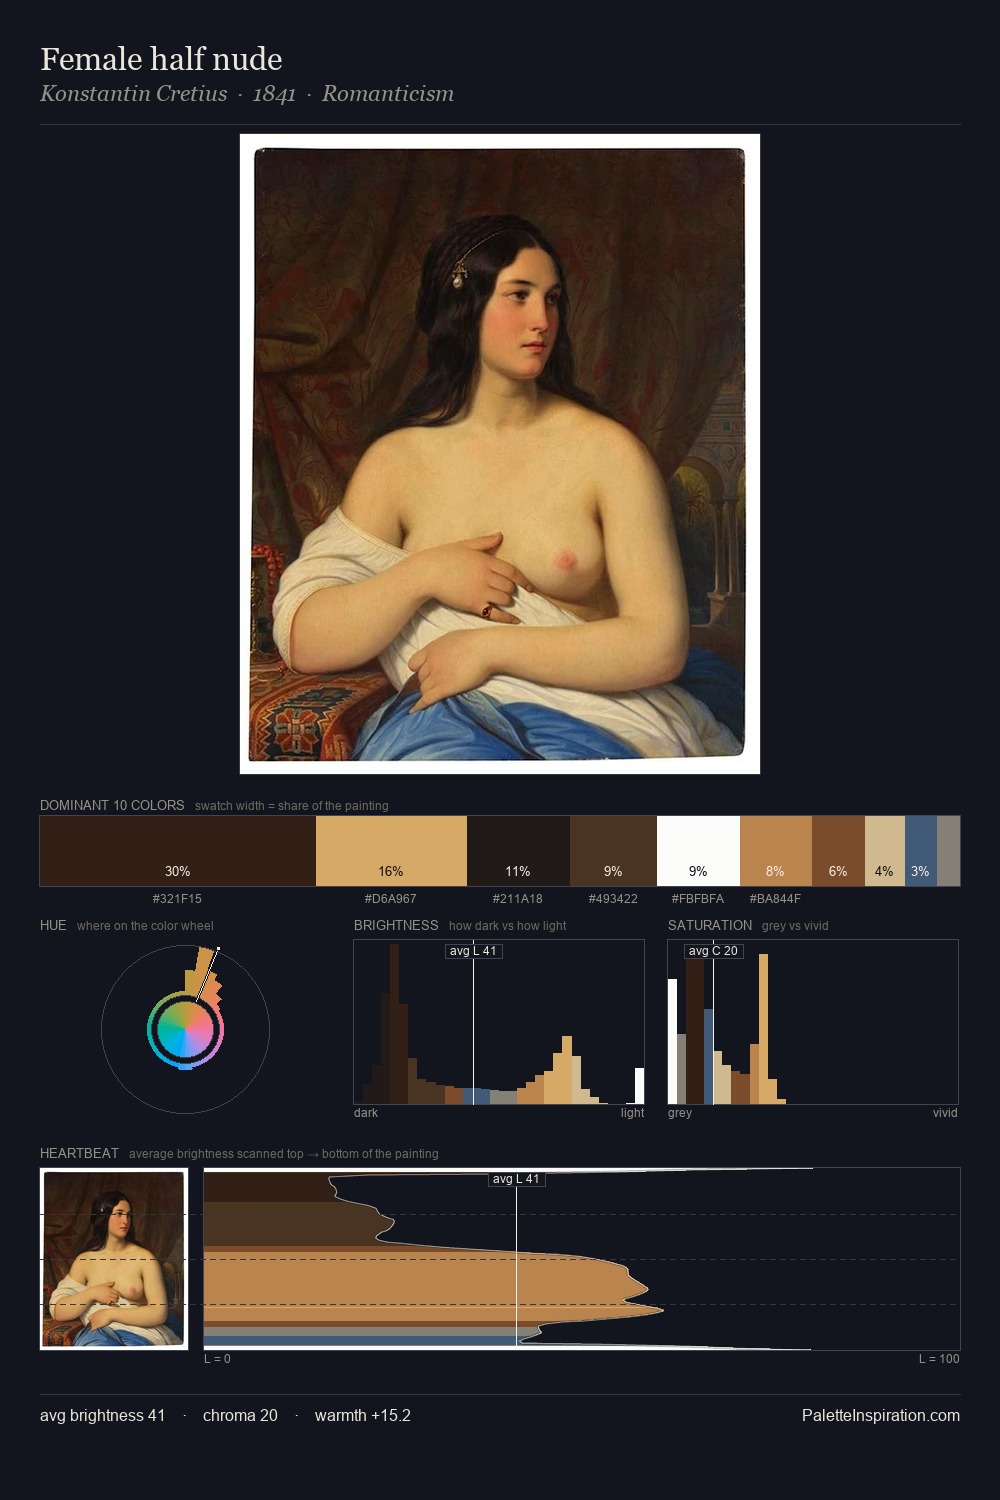
Task: Click the 'grey vs vivid' caption
Action: tap(795, 926)
